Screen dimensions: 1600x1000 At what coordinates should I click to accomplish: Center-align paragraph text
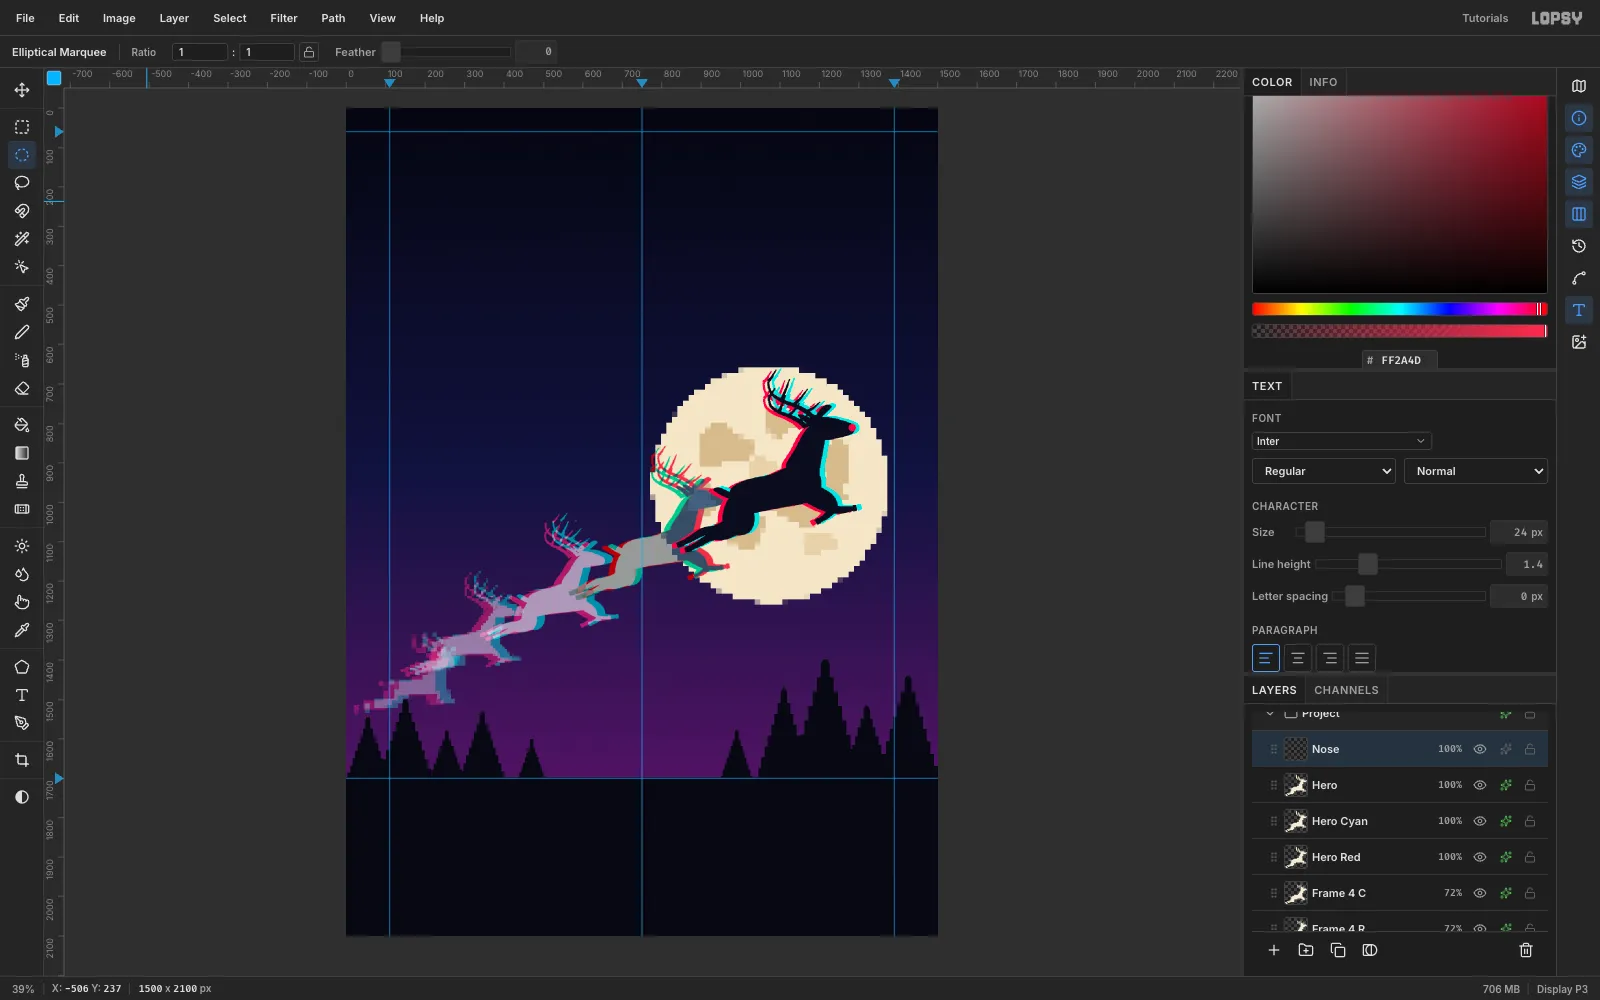(1297, 658)
